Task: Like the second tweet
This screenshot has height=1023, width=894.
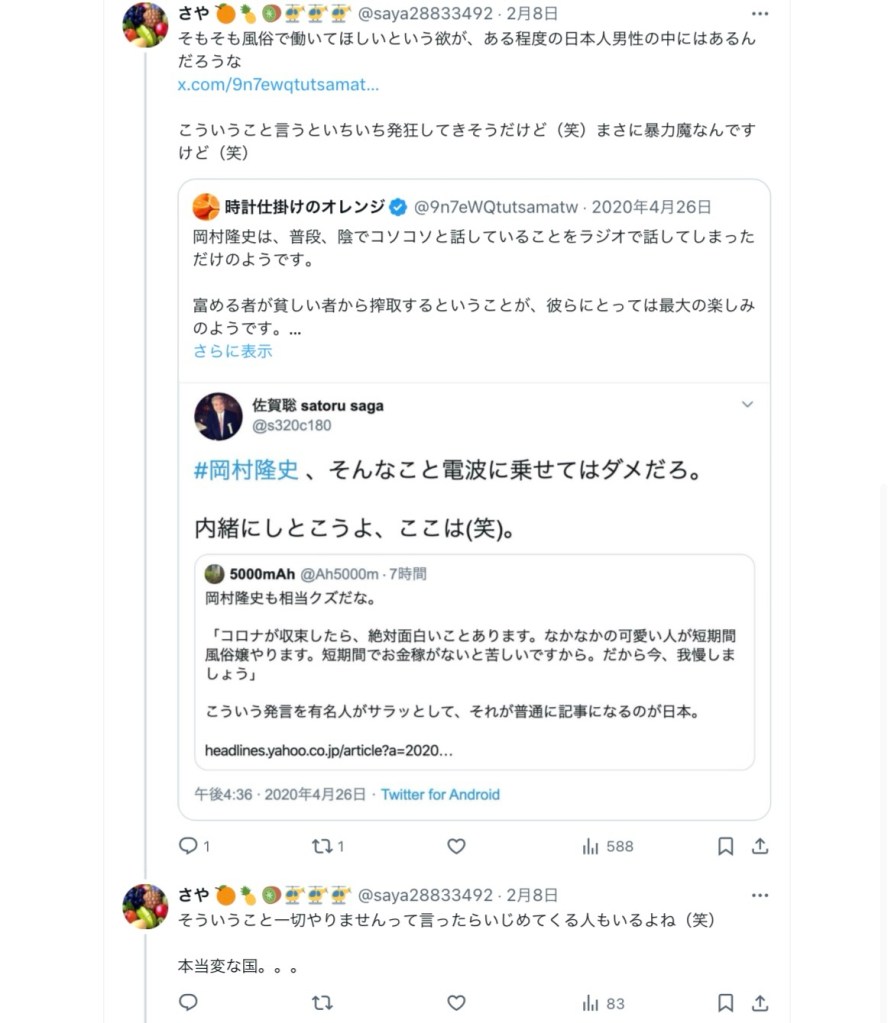Action: click(456, 1002)
